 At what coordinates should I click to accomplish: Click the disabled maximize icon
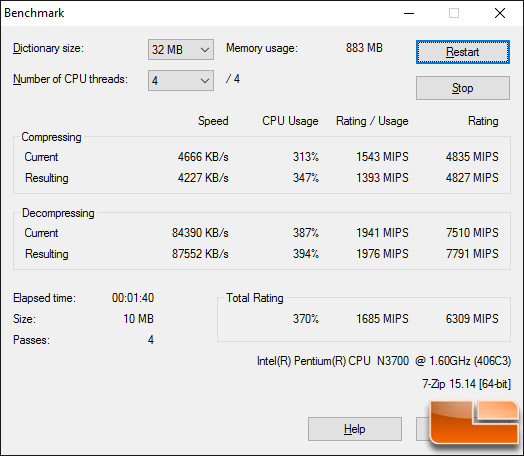454,13
